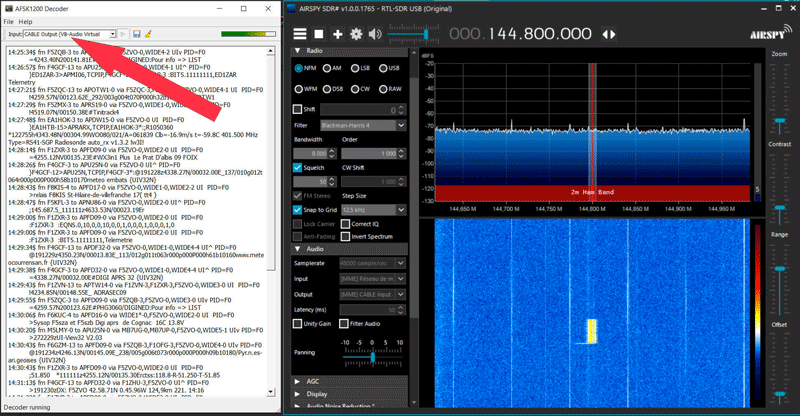Adjust the Offset slider
Screen dimensions: 800x416
[x=780, y=395]
